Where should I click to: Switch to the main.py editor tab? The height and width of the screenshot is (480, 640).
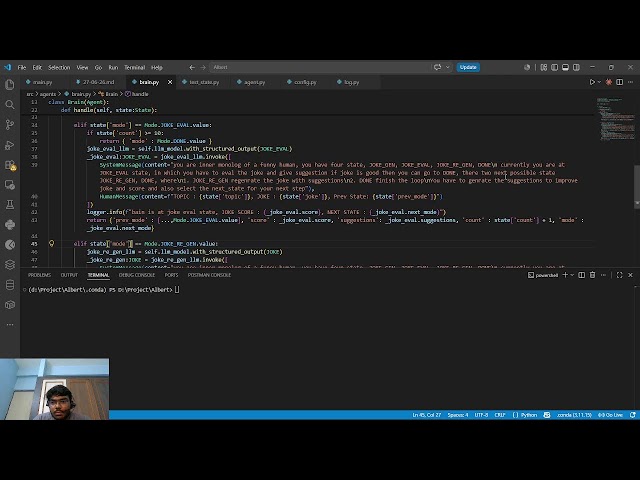pyautogui.click(x=42, y=82)
